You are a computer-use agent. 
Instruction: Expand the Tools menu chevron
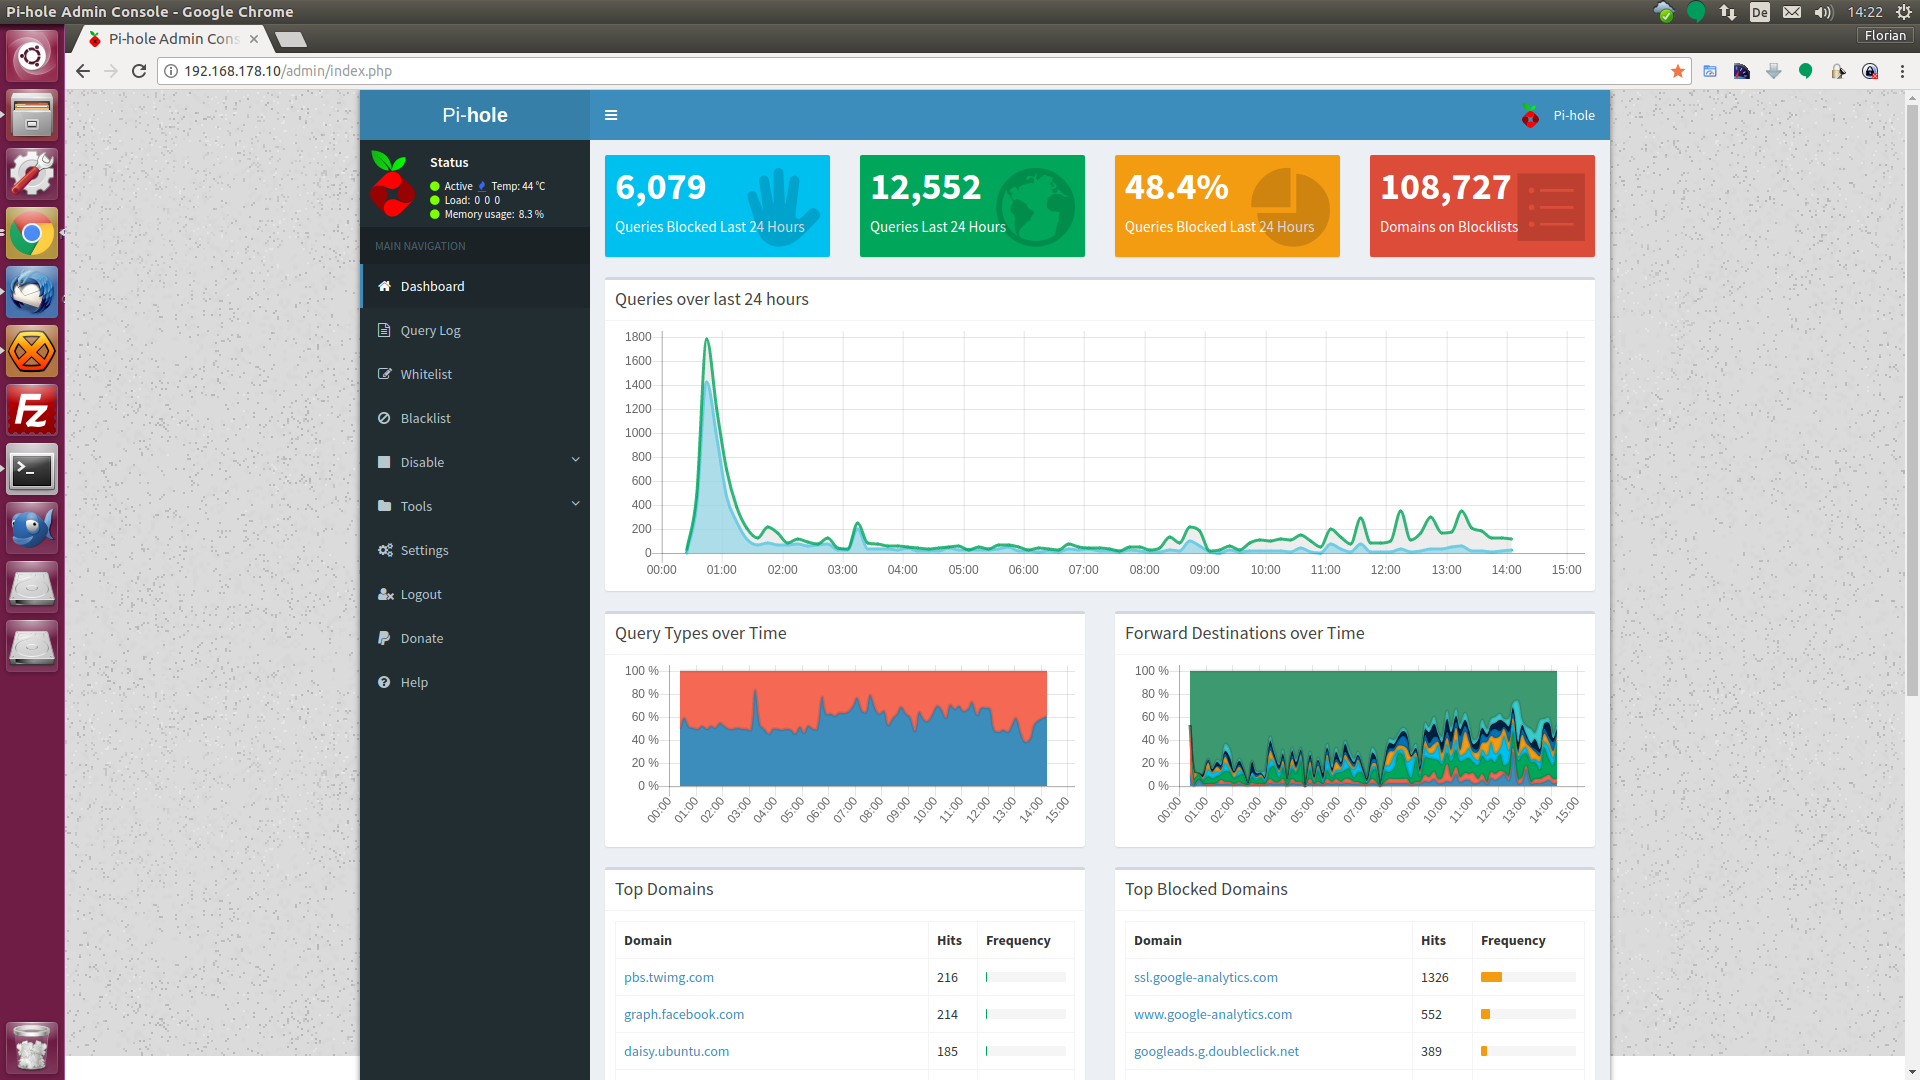pos(575,504)
